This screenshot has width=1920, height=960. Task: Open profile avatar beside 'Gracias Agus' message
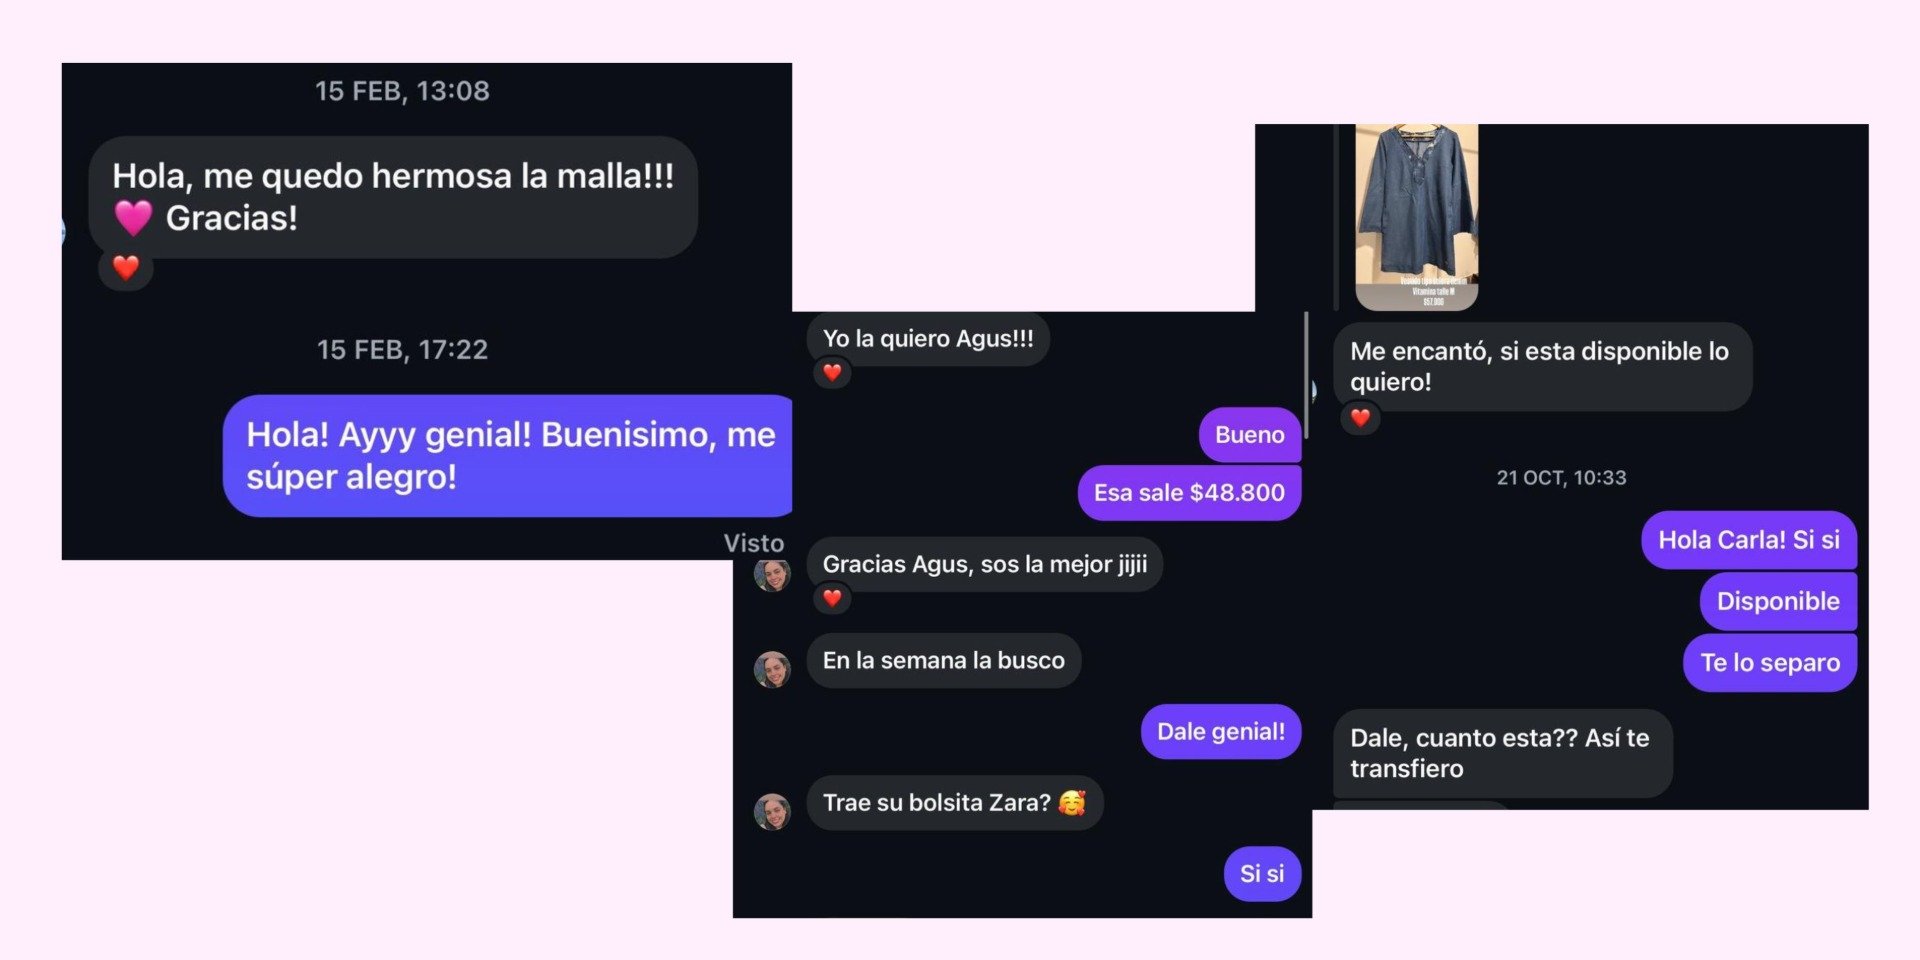(x=772, y=574)
